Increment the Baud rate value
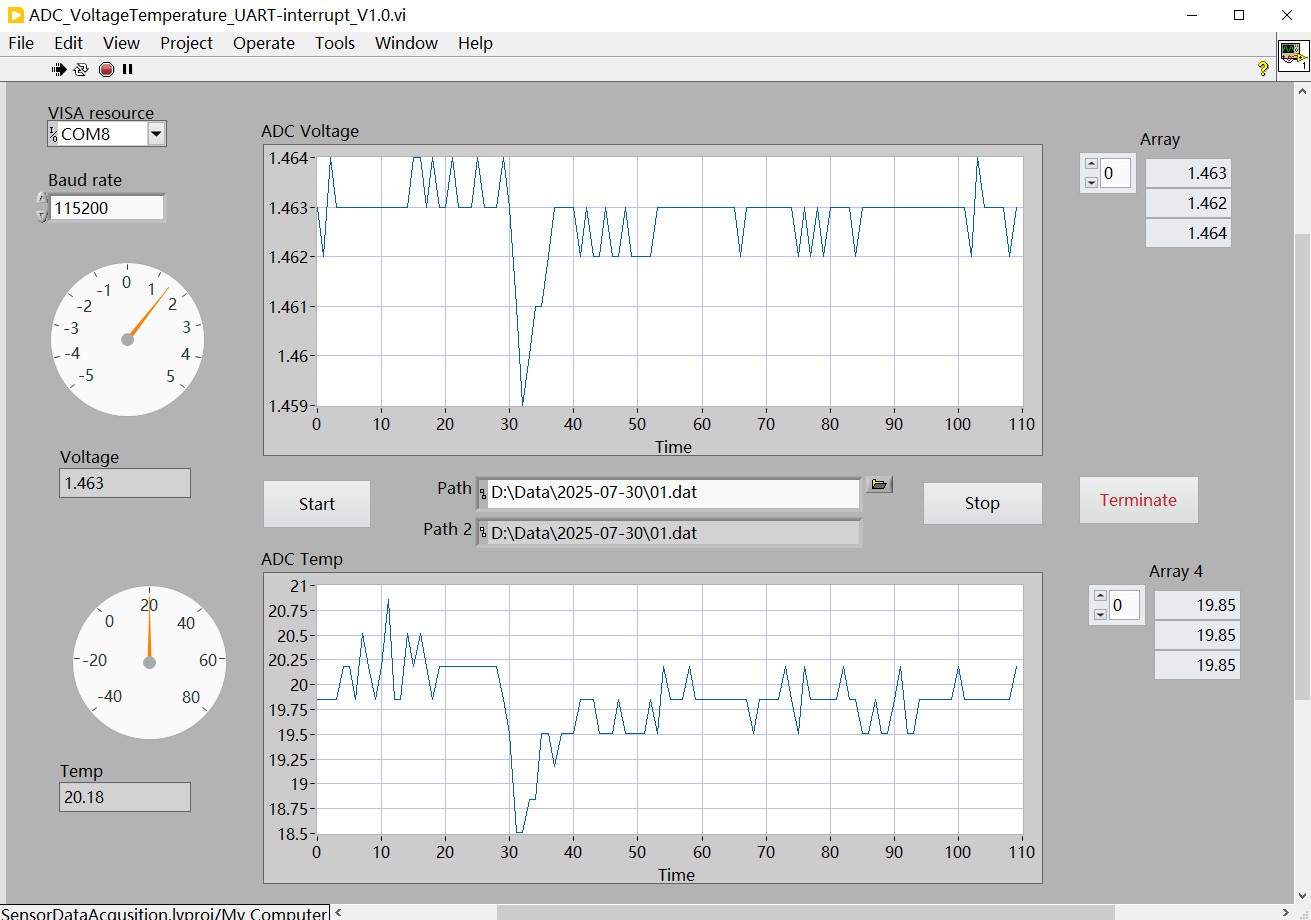Screen dimensions: 1311x920 41,200
